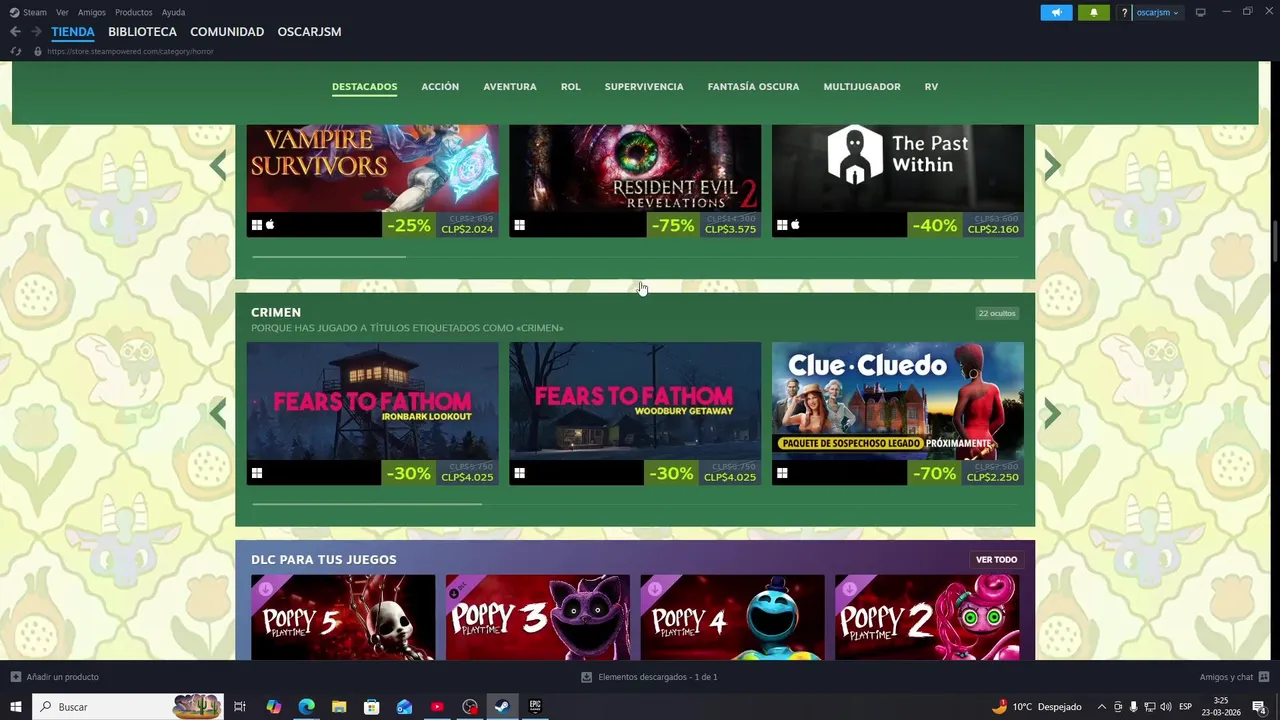Open the Amigos menu
The height and width of the screenshot is (720, 1280).
coord(92,12)
